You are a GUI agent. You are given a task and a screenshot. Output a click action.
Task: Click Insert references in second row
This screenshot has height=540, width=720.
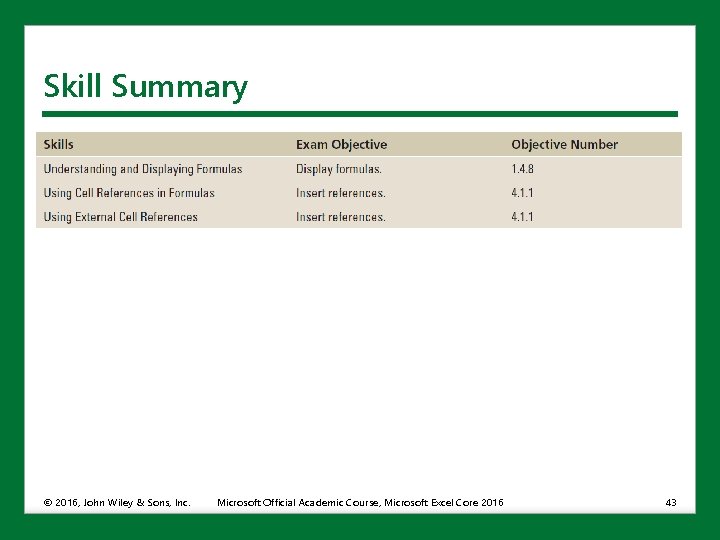coord(340,193)
